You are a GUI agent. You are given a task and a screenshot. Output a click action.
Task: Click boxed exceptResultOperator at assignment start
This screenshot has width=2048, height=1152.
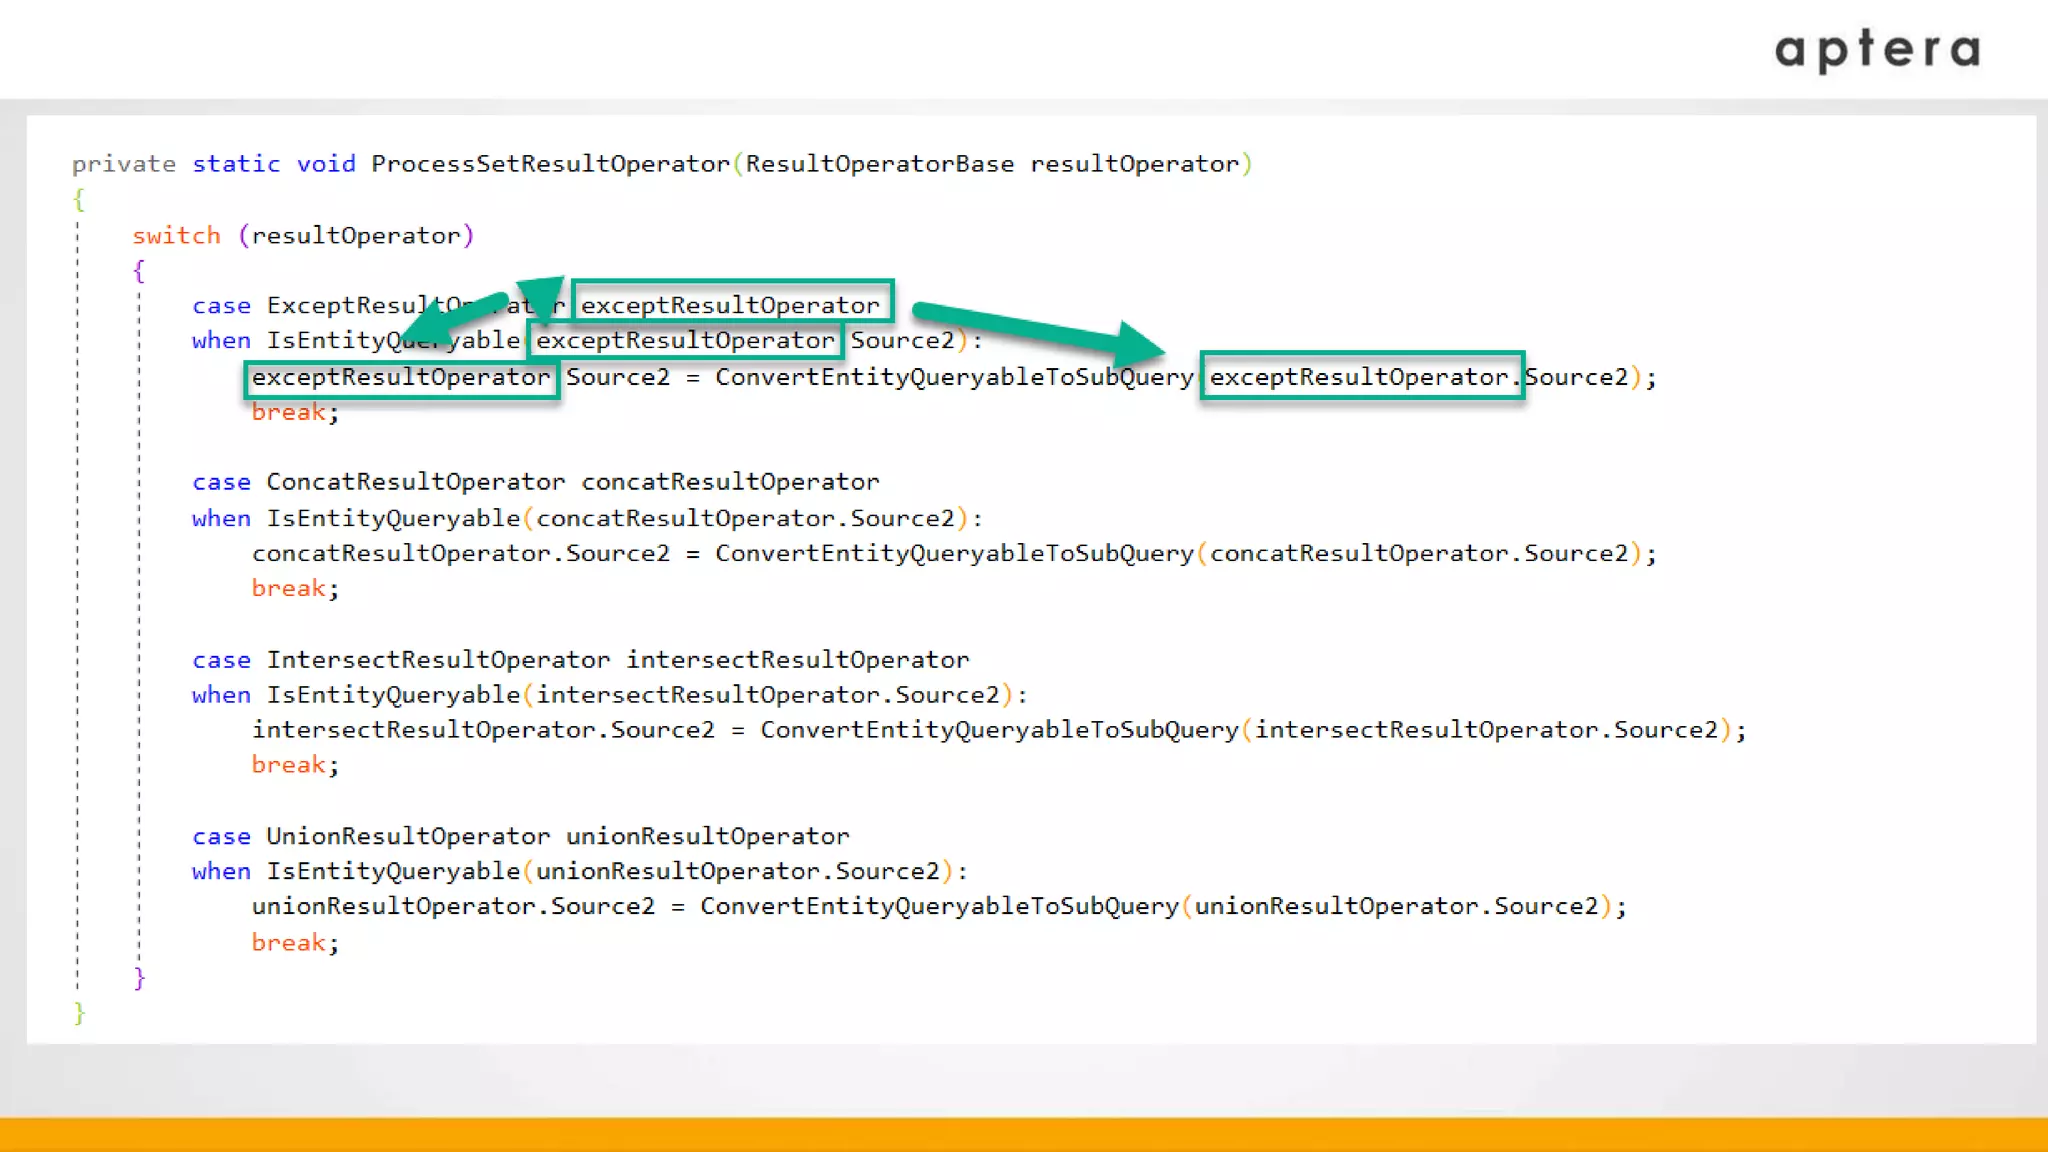(x=401, y=378)
